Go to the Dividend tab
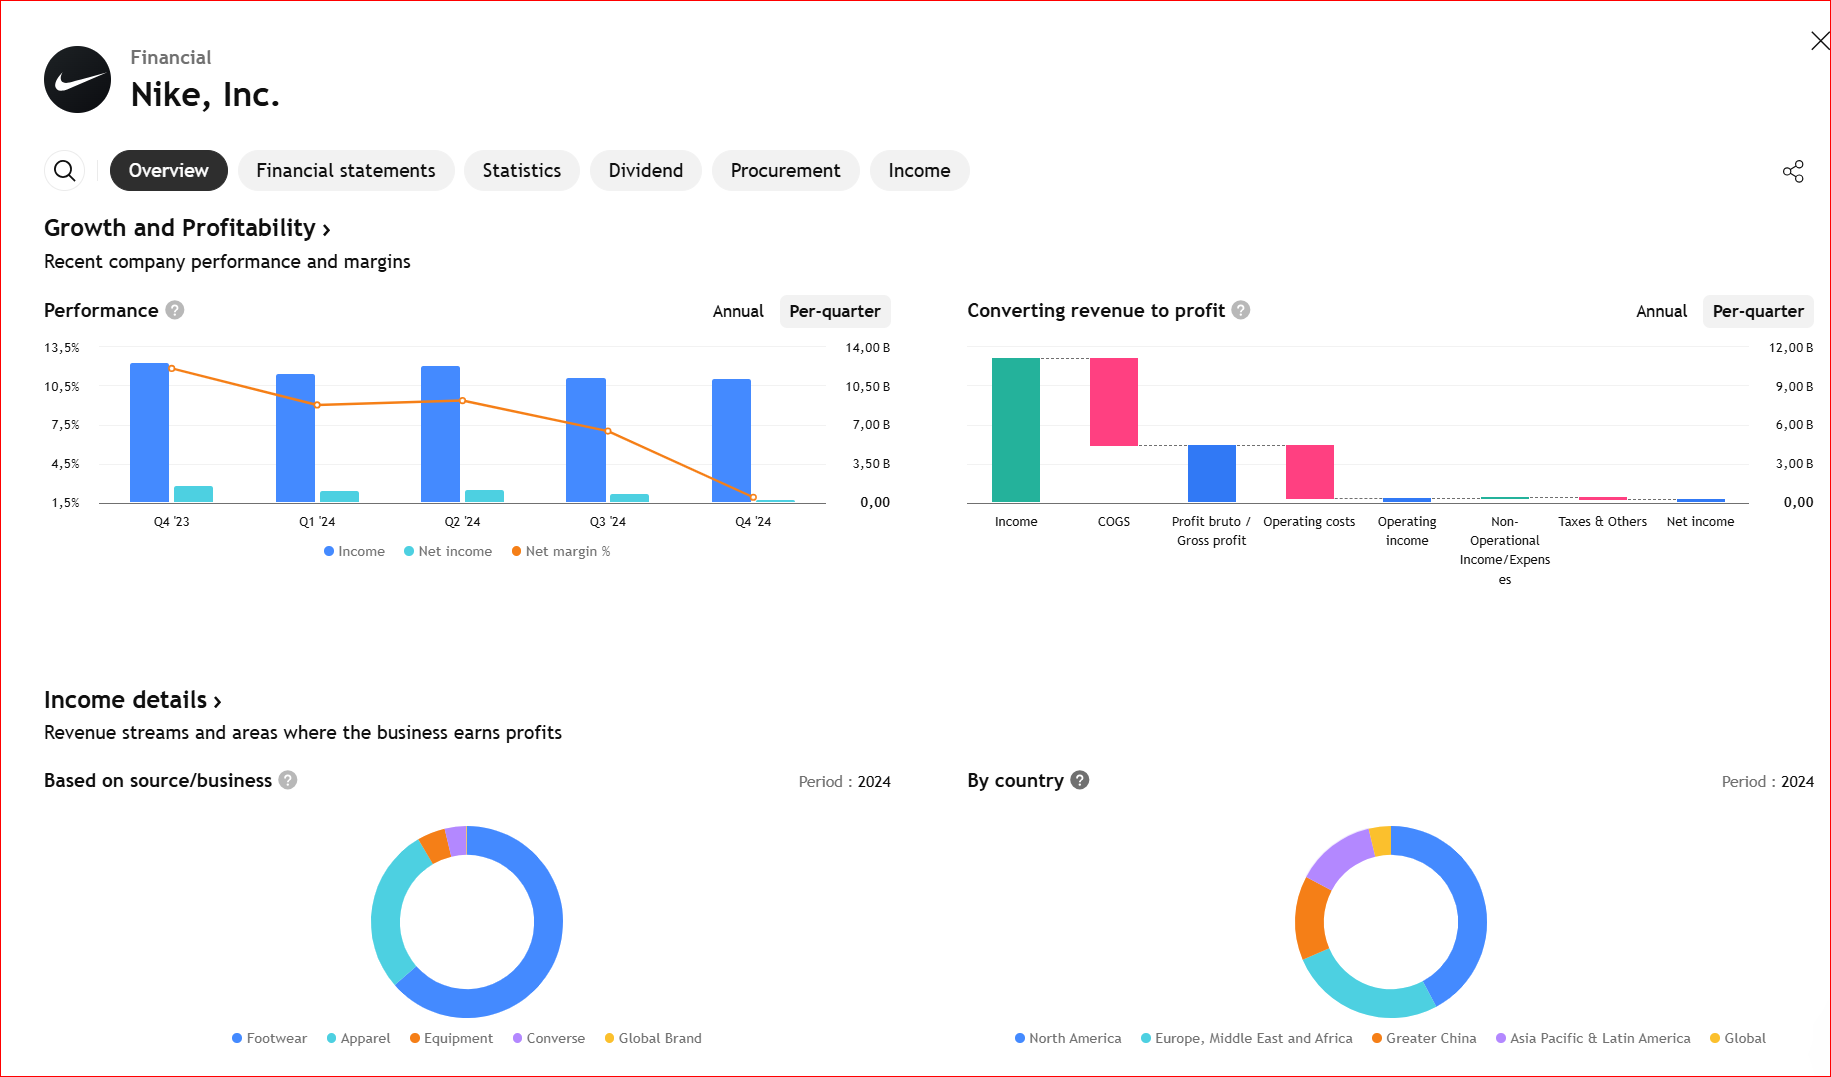Image resolution: width=1831 pixels, height=1077 pixels. (645, 171)
